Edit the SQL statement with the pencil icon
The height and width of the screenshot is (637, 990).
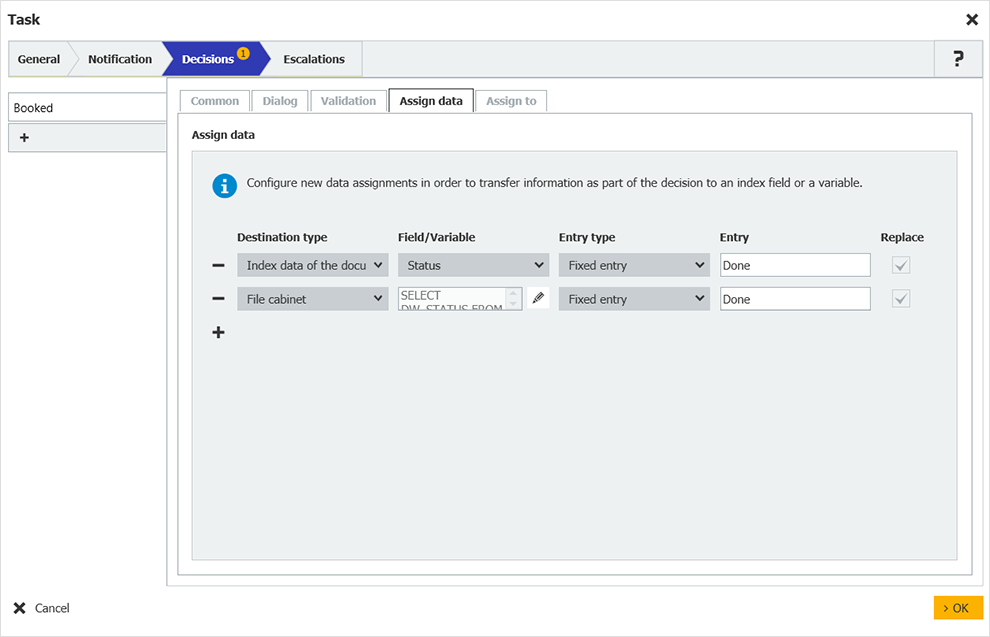pyautogui.click(x=538, y=298)
